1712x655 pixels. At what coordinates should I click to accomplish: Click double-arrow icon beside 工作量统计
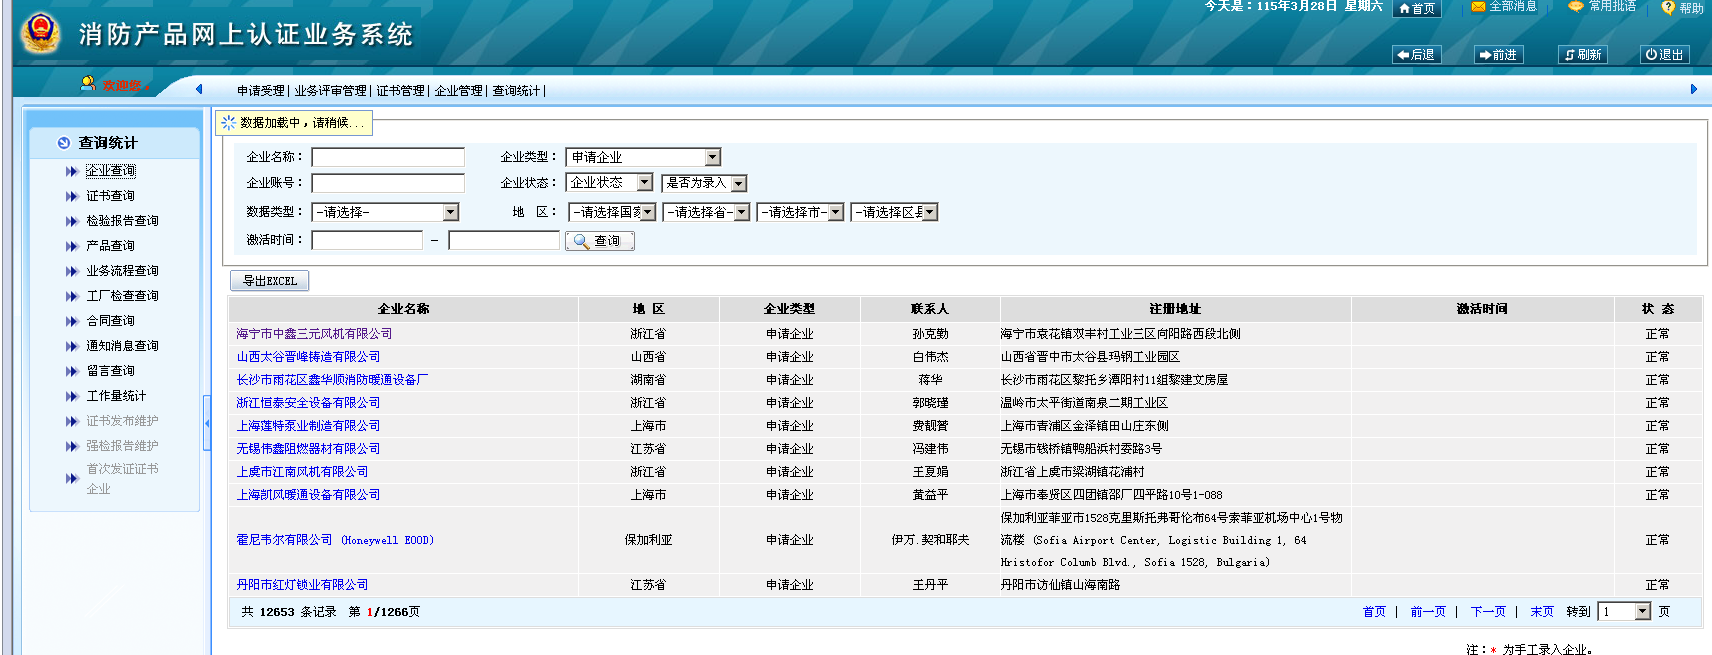(71, 396)
